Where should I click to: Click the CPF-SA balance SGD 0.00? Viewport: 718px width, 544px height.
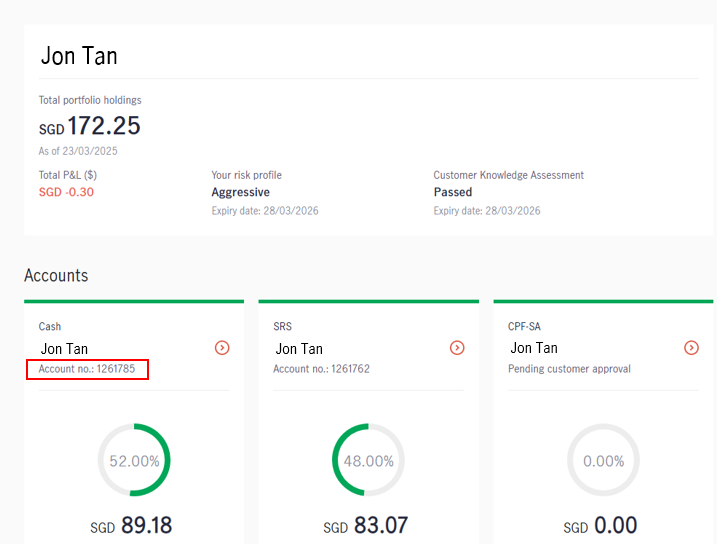(600, 526)
